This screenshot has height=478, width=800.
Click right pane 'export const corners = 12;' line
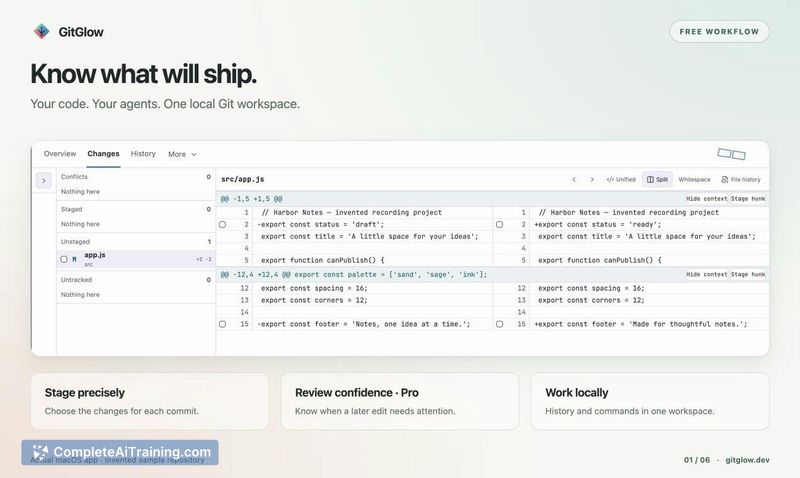(591, 300)
